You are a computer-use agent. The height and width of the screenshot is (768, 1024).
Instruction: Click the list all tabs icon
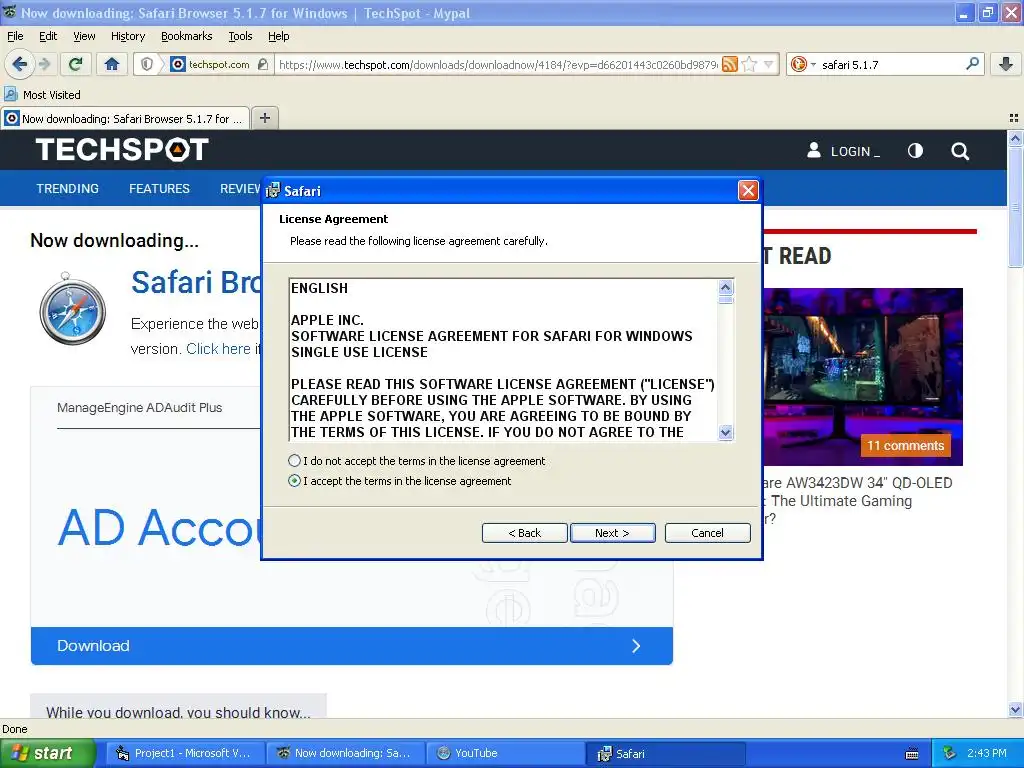1014,118
